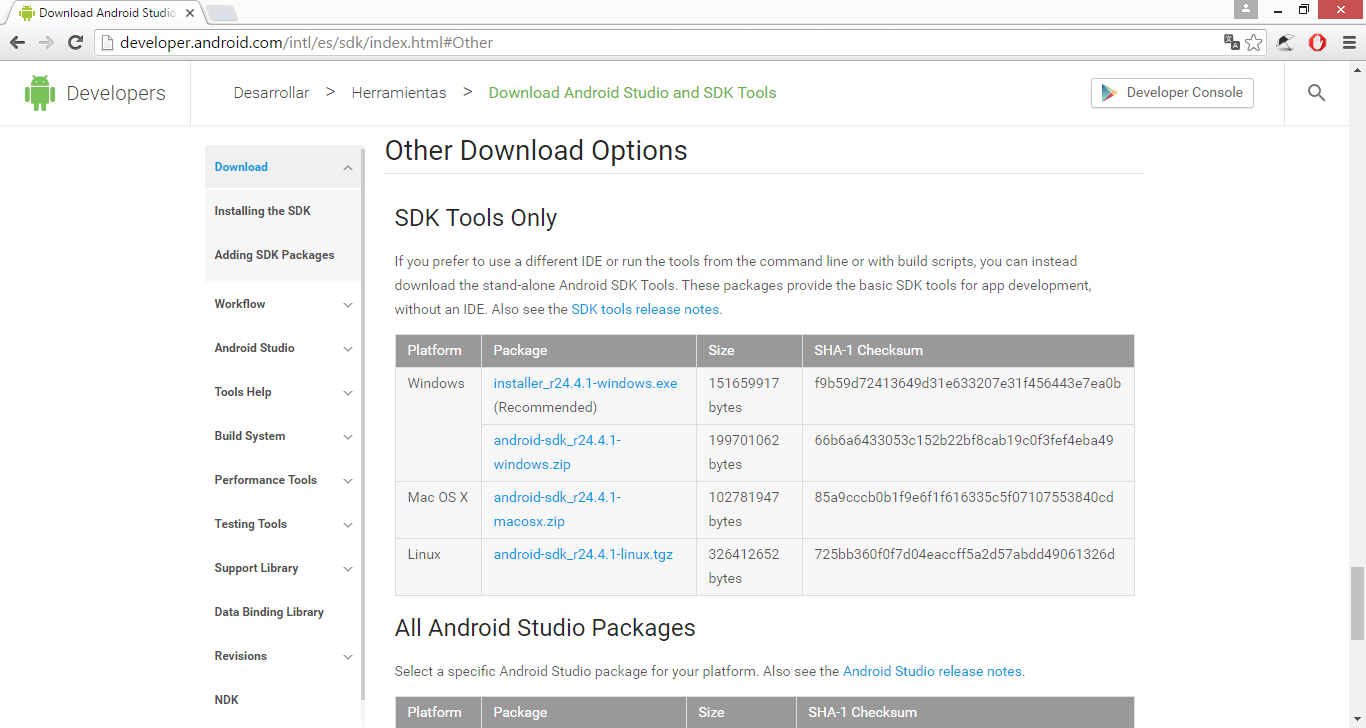Open the Chrome hamburger menu

click(1348, 42)
